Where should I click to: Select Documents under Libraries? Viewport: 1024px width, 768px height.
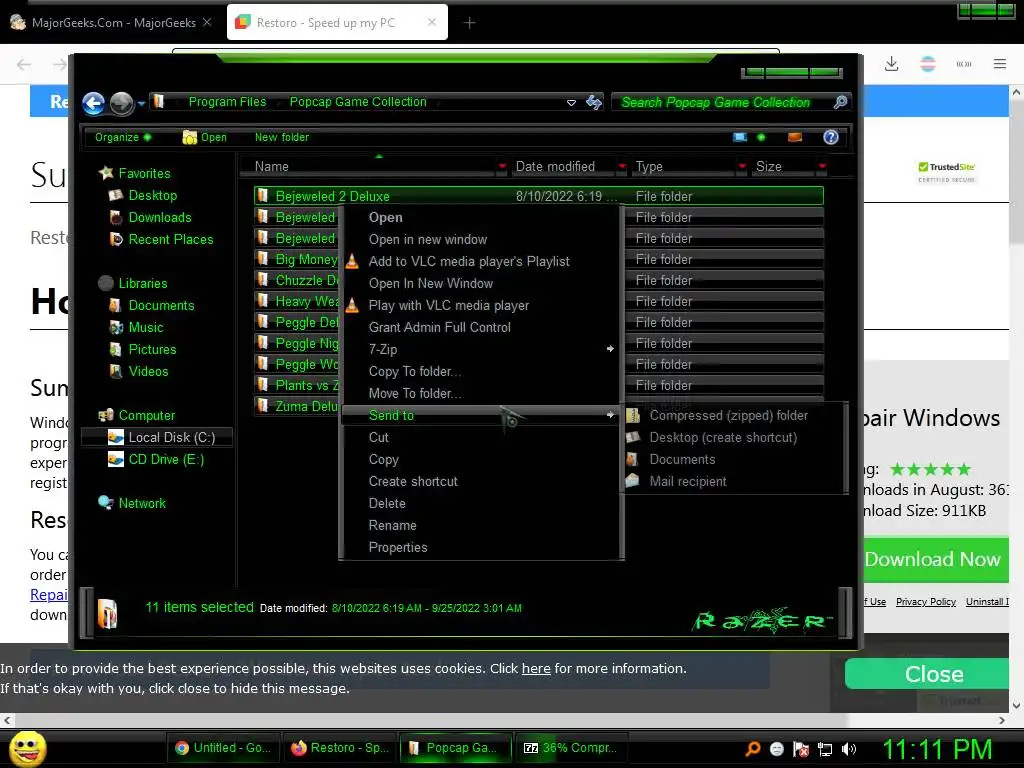[161, 305]
